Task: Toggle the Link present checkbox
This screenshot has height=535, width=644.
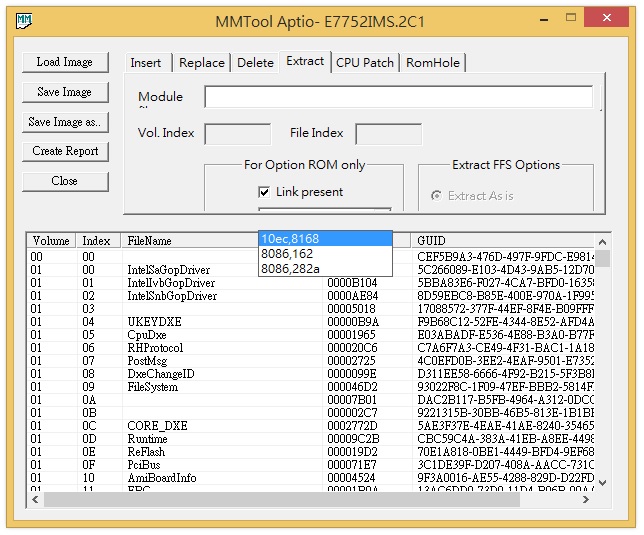Action: (264, 192)
